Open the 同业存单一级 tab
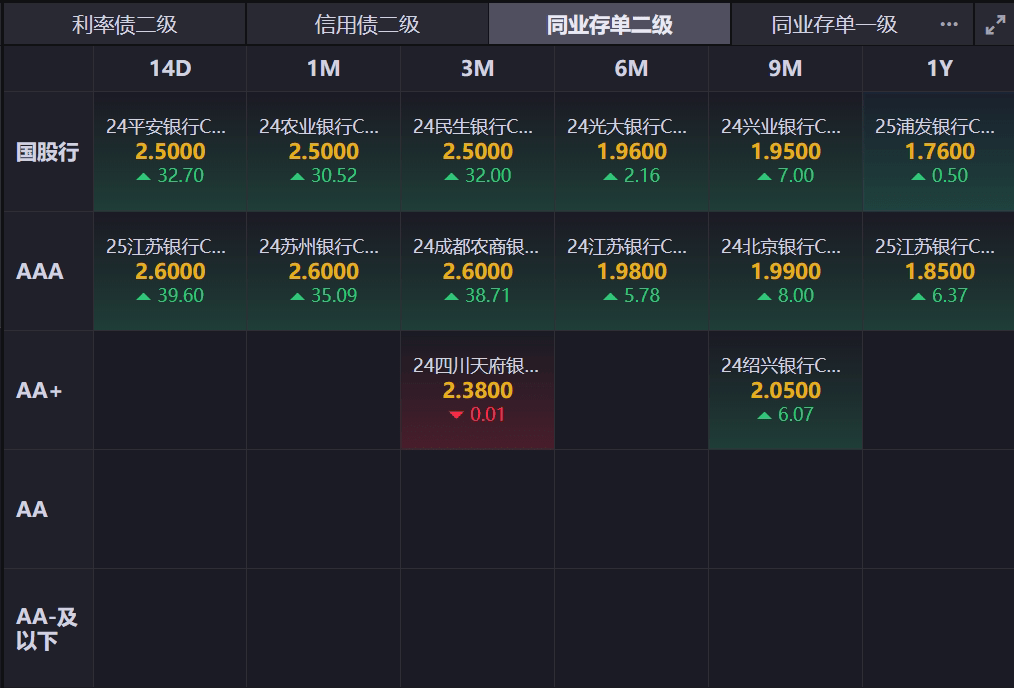This screenshot has height=688, width=1014. [x=834, y=25]
